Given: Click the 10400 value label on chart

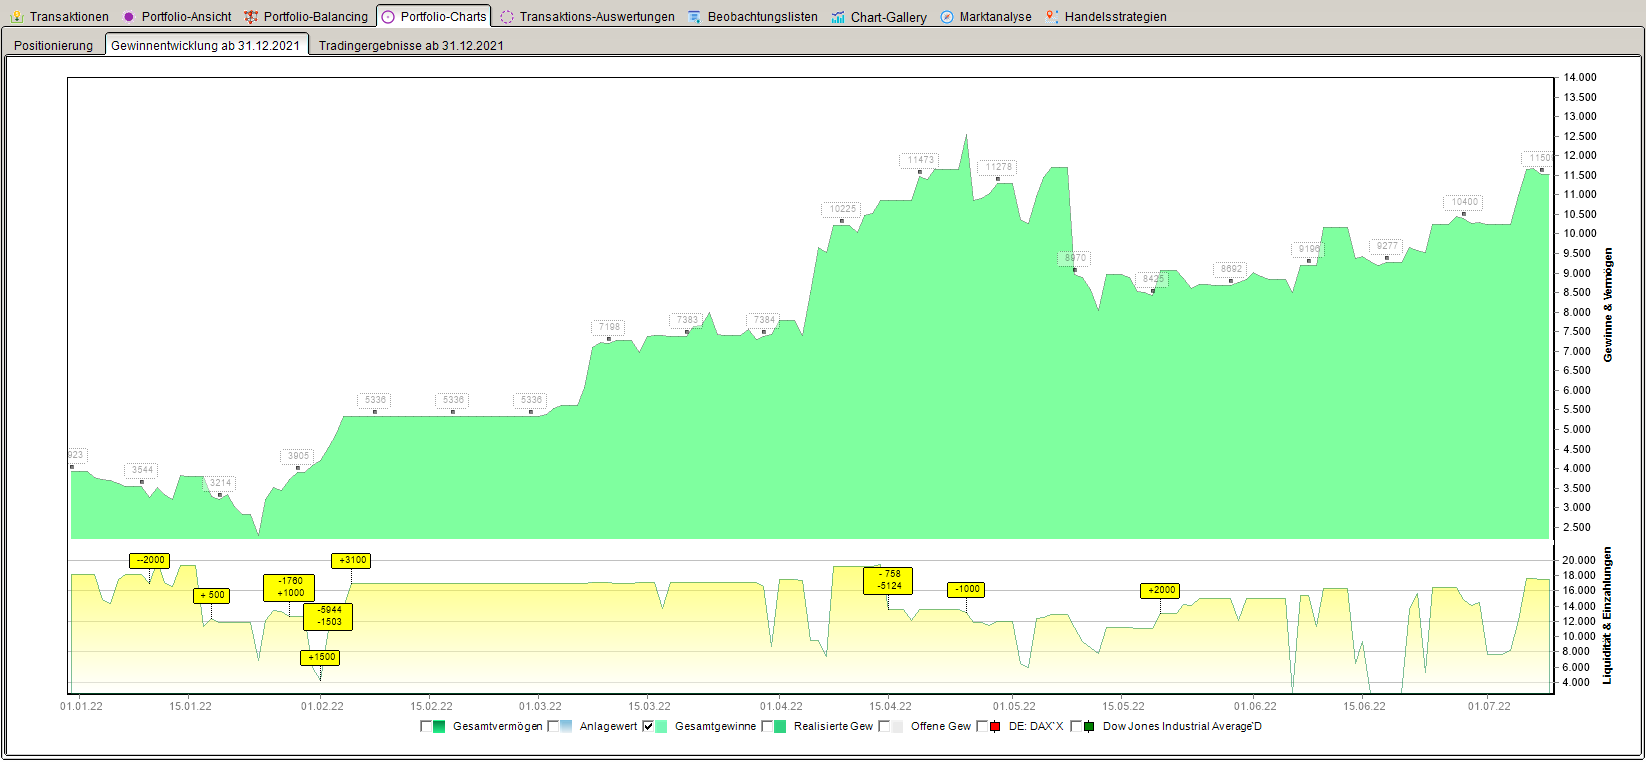Looking at the screenshot, I should pos(1464,202).
